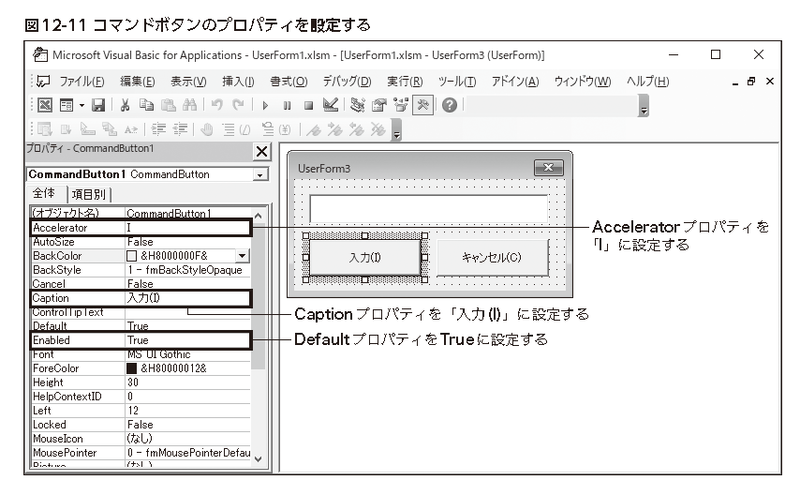Viewport: 800px width, 495px height.
Task: Open the デバッグ(D) menu
Action: click(347, 82)
